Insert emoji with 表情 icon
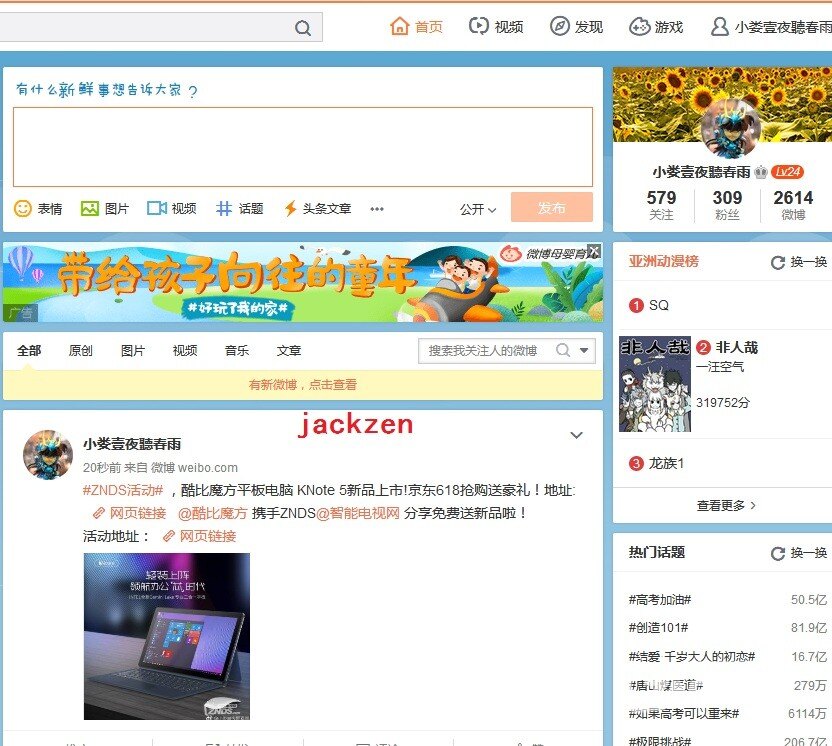This screenshot has height=746, width=832. [38, 209]
